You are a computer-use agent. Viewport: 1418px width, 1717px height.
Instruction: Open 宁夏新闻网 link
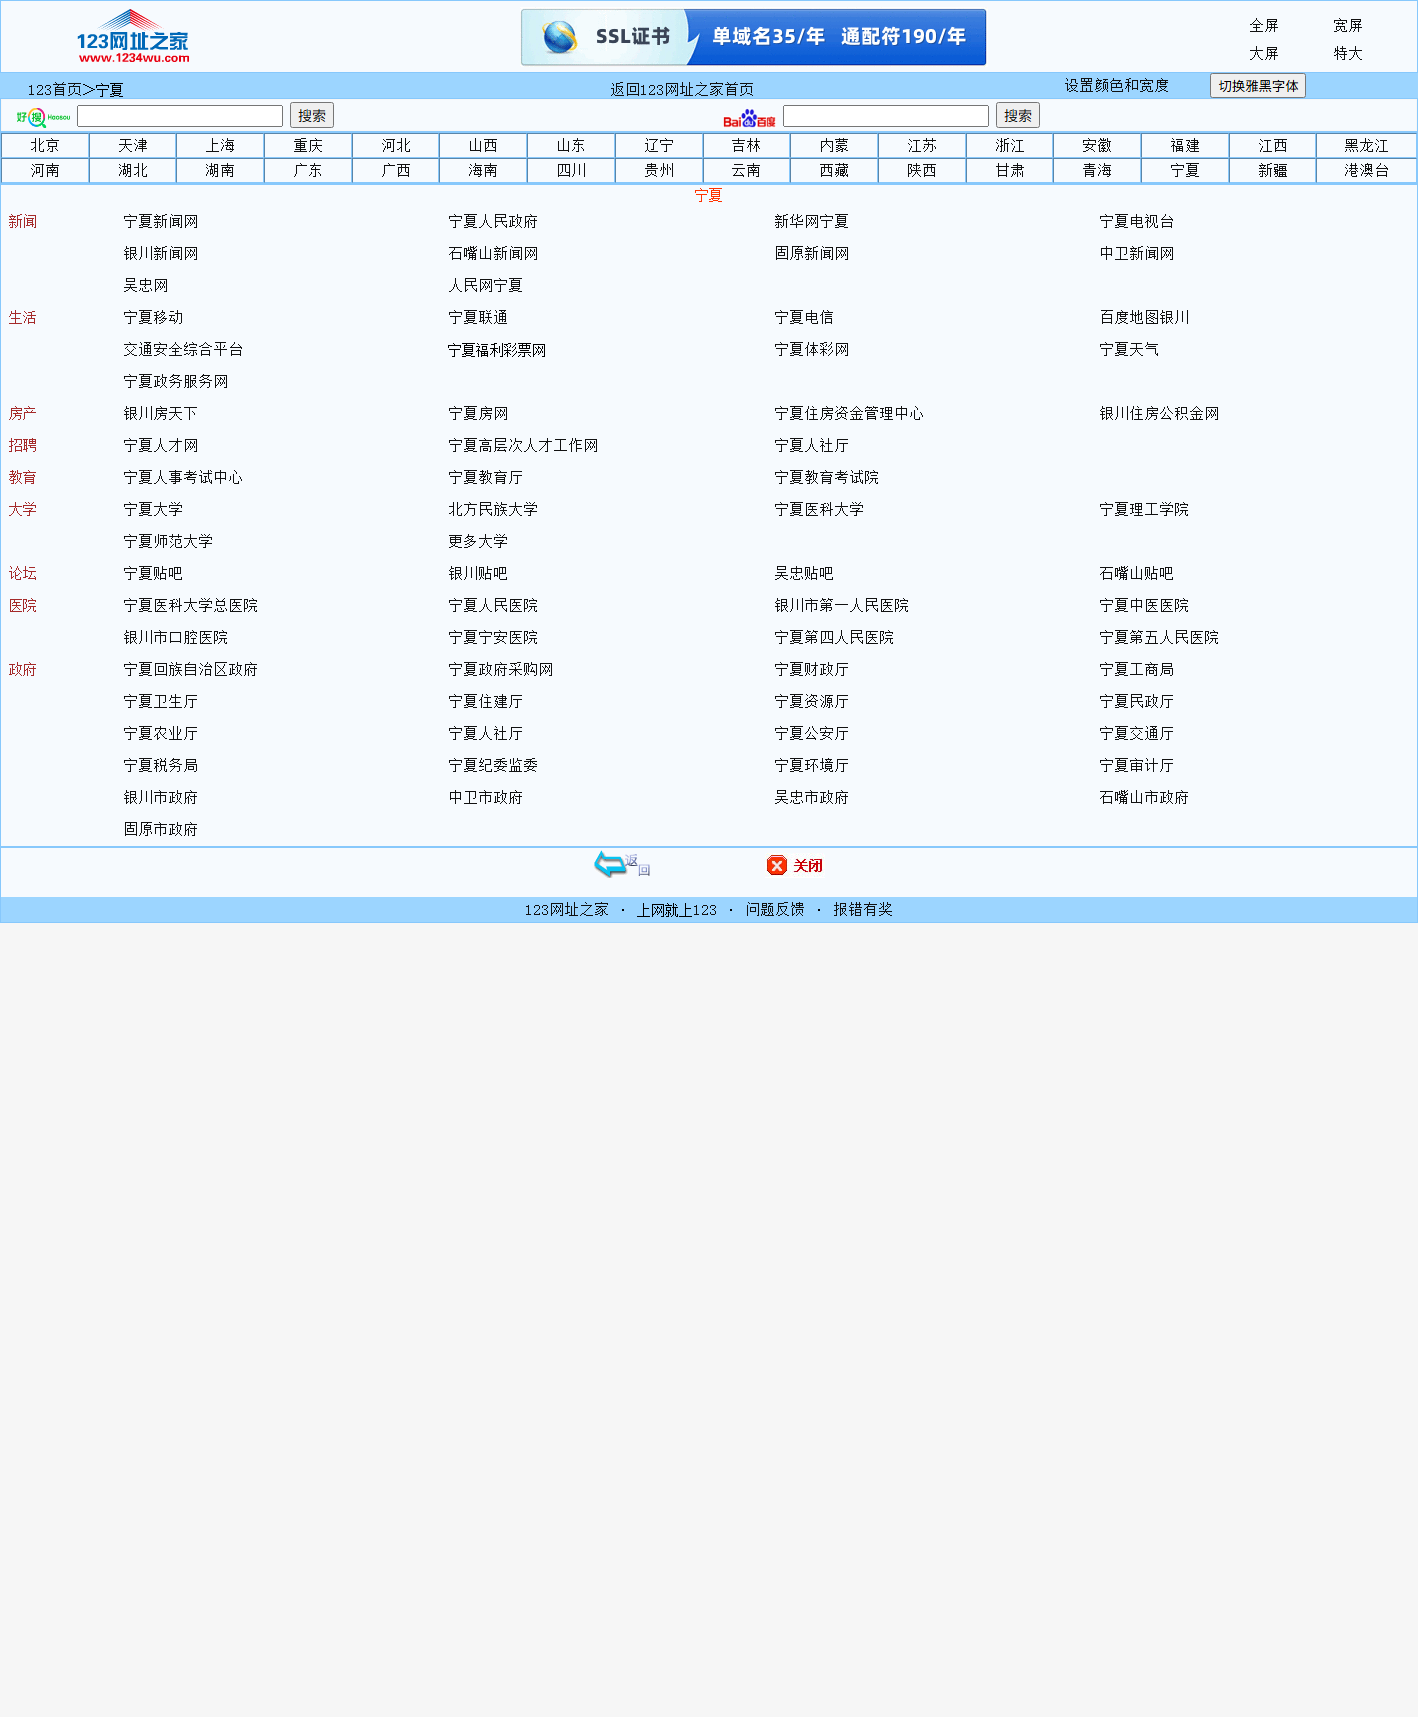[x=161, y=222]
